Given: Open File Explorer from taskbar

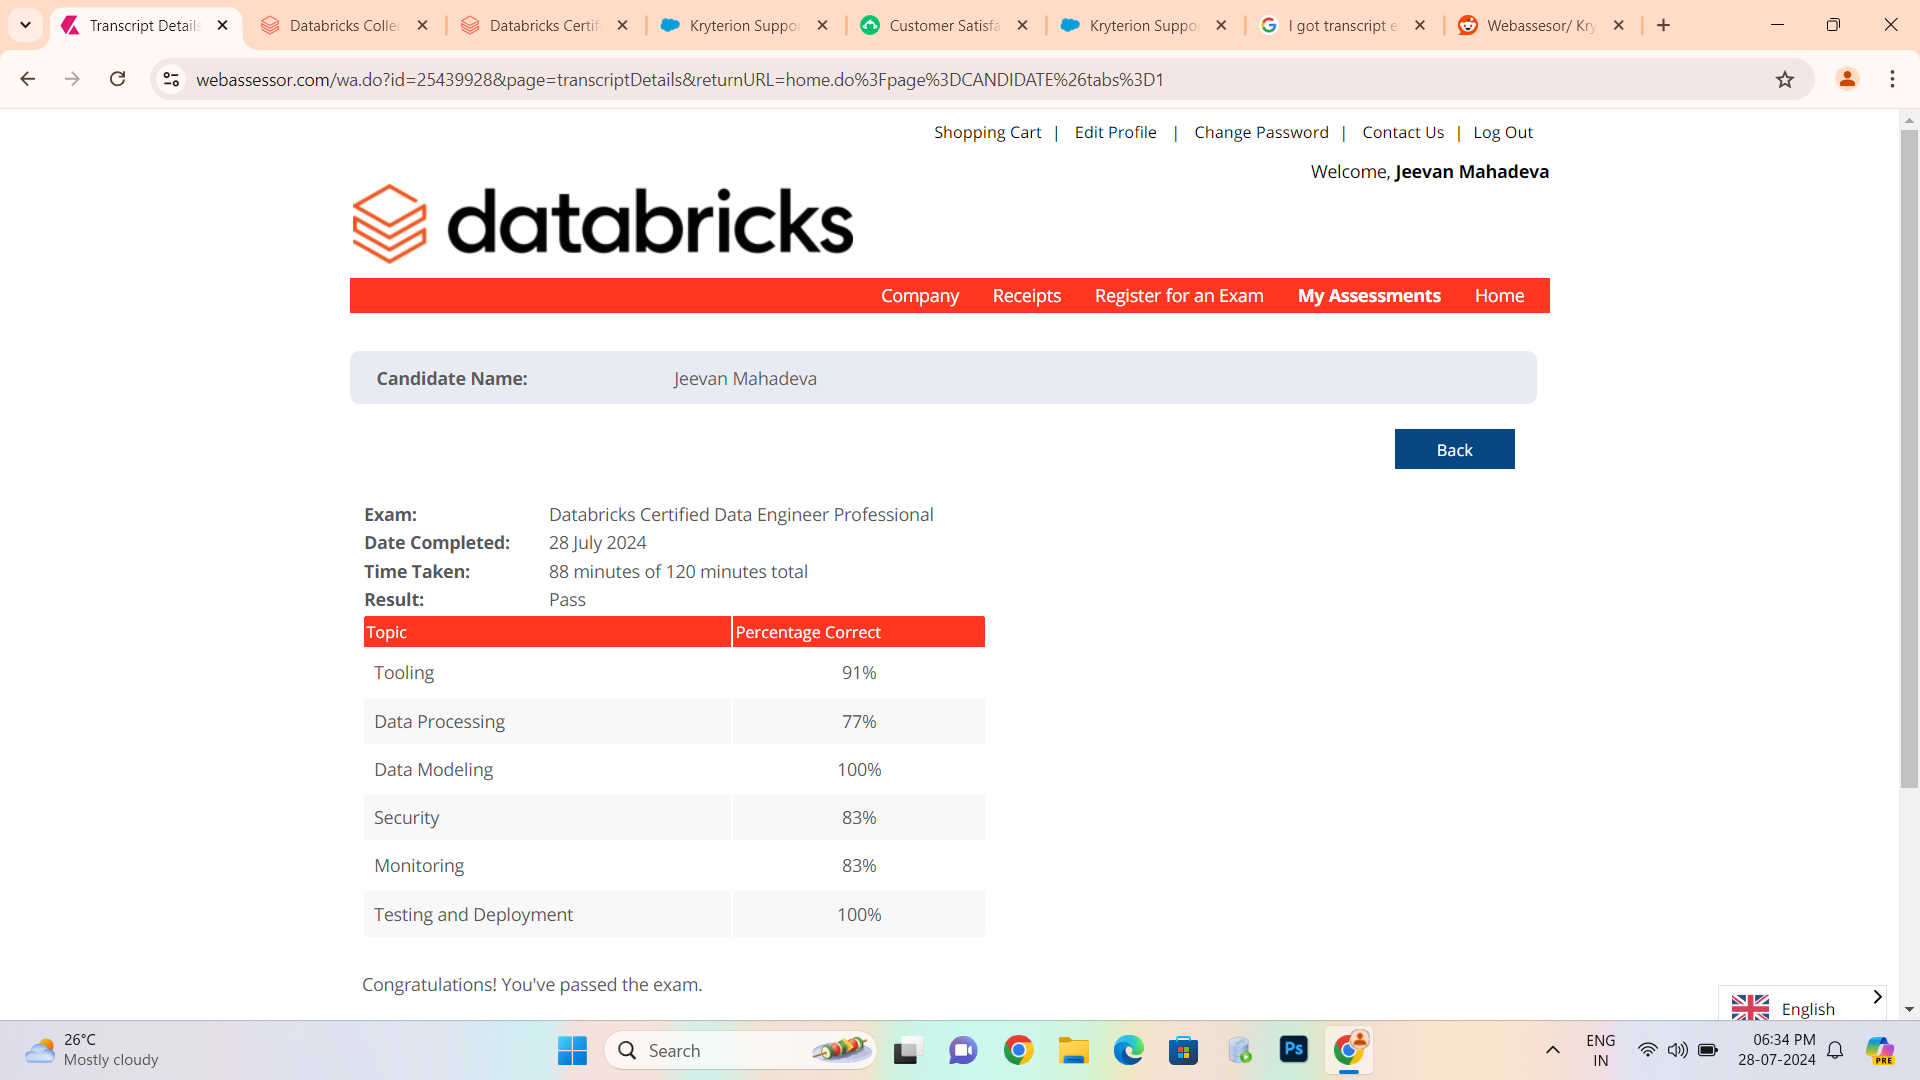Looking at the screenshot, I should [x=1073, y=1050].
